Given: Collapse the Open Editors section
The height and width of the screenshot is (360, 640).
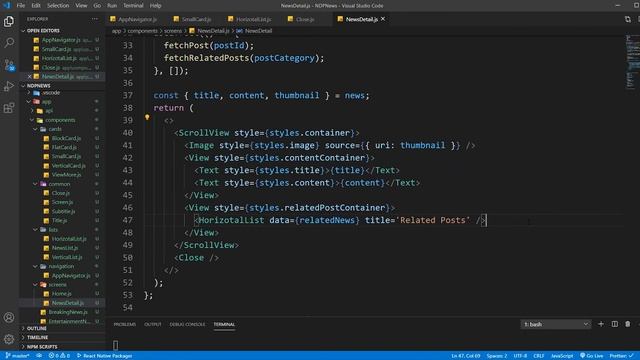Looking at the screenshot, I should pos(43,31).
